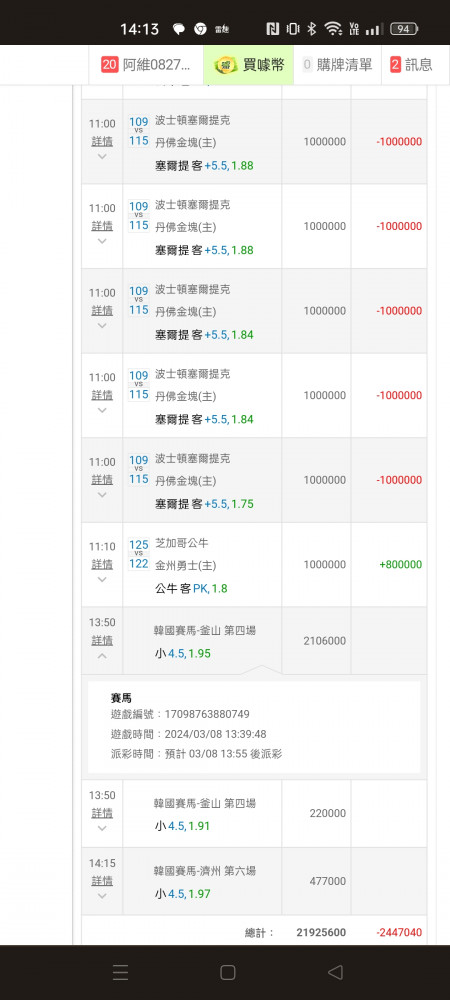Open the 訊息 messages tab

click(x=411, y=64)
